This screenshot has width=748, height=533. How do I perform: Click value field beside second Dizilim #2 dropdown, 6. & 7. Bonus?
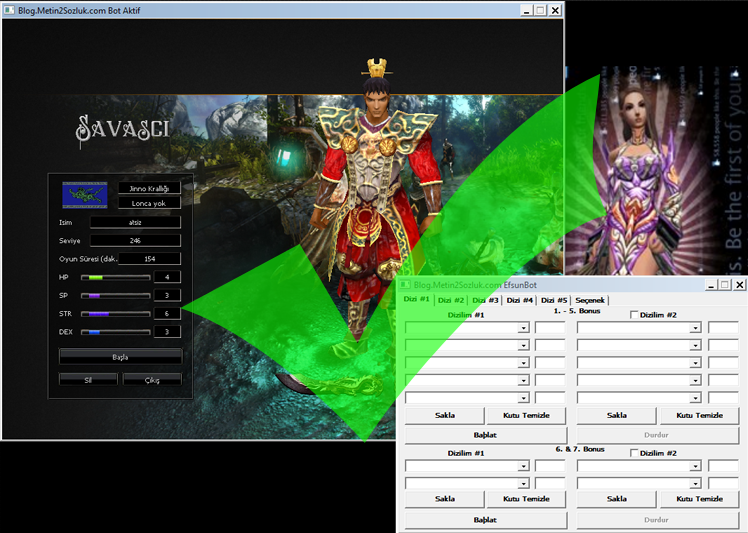723,483
